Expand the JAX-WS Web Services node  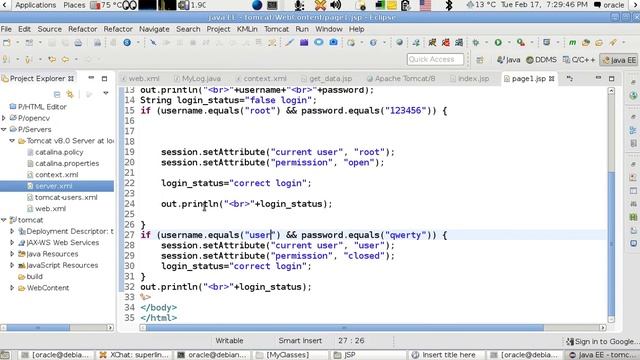click(x=12, y=242)
